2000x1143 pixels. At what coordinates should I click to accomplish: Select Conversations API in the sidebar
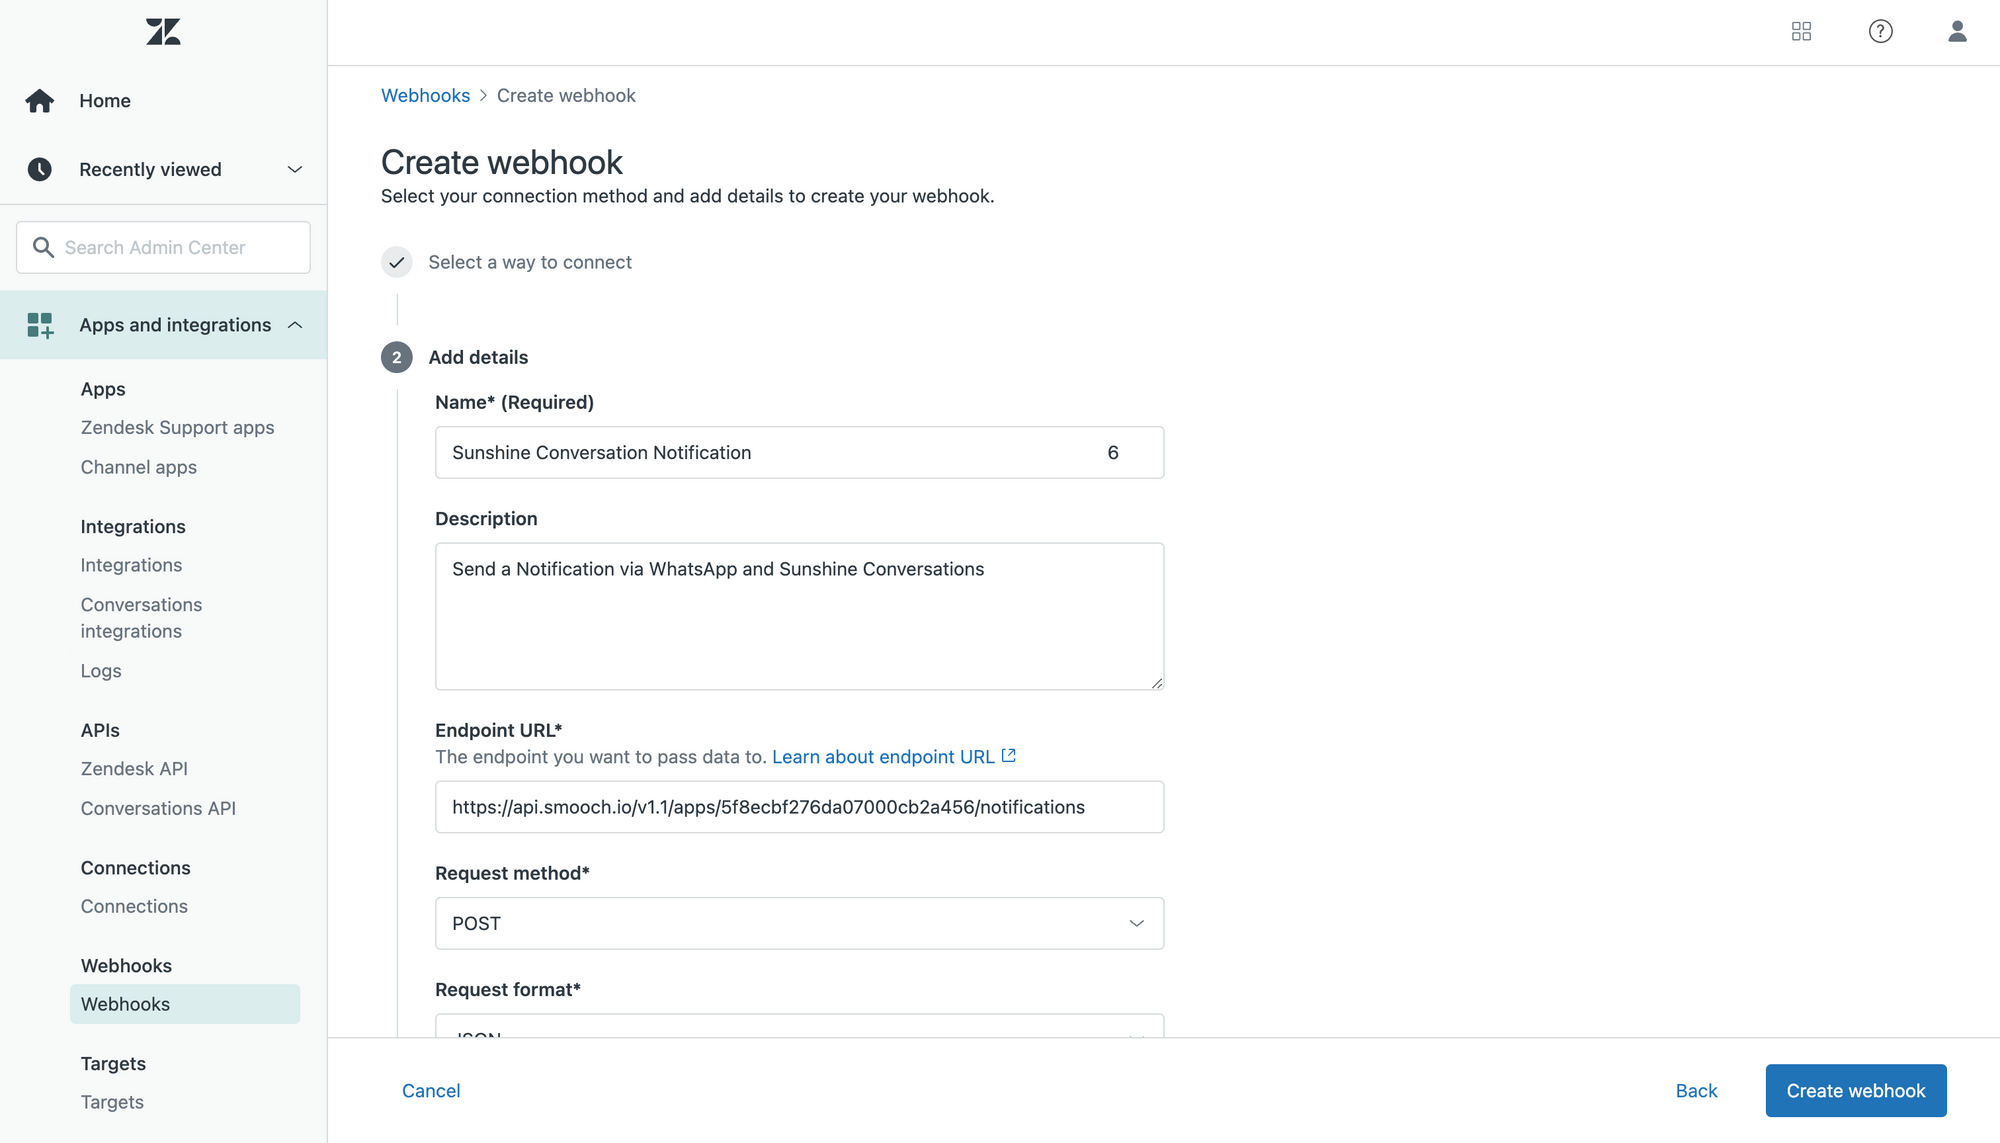158,809
